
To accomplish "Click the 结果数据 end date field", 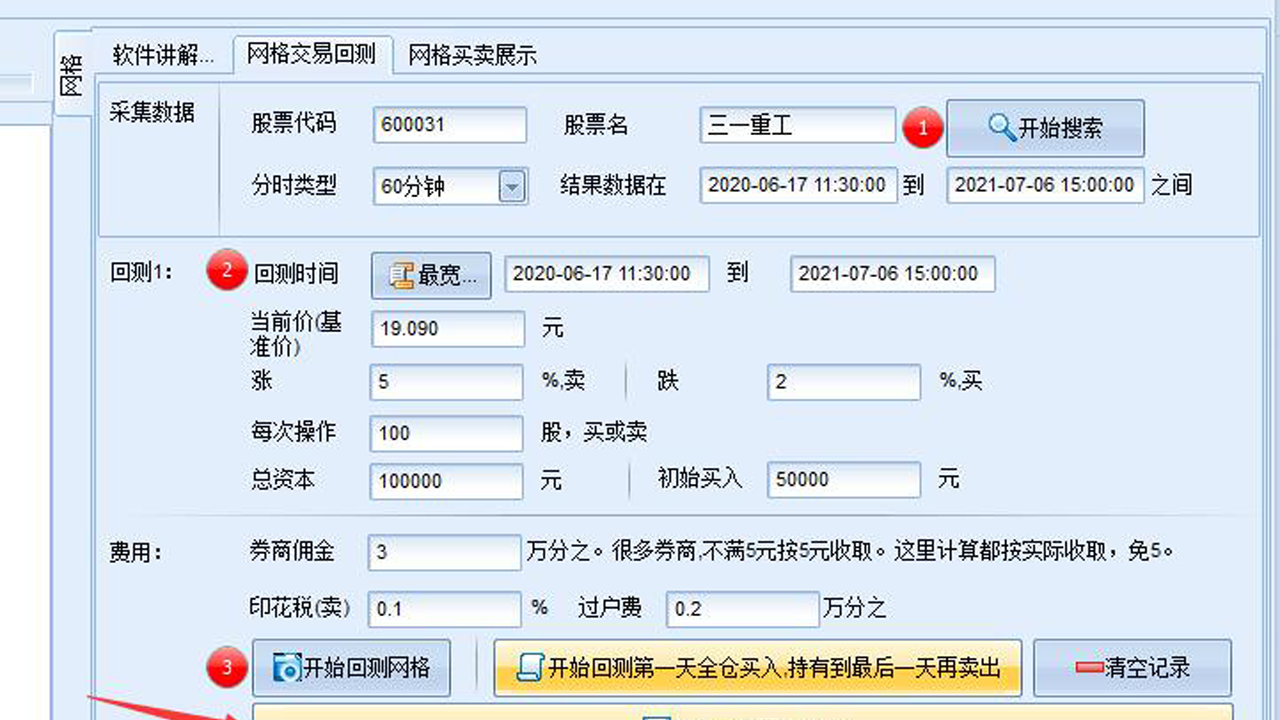I will (x=1045, y=185).
